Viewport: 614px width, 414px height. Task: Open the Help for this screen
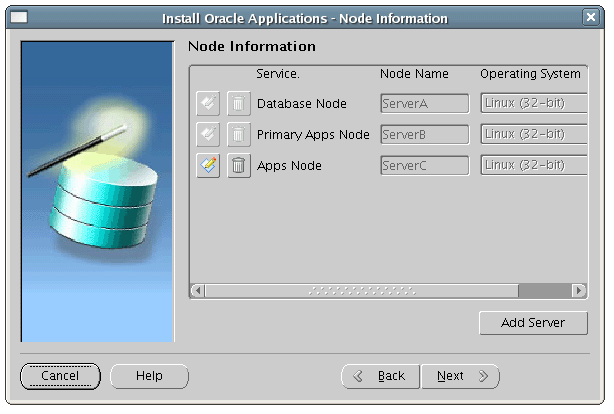(x=149, y=376)
